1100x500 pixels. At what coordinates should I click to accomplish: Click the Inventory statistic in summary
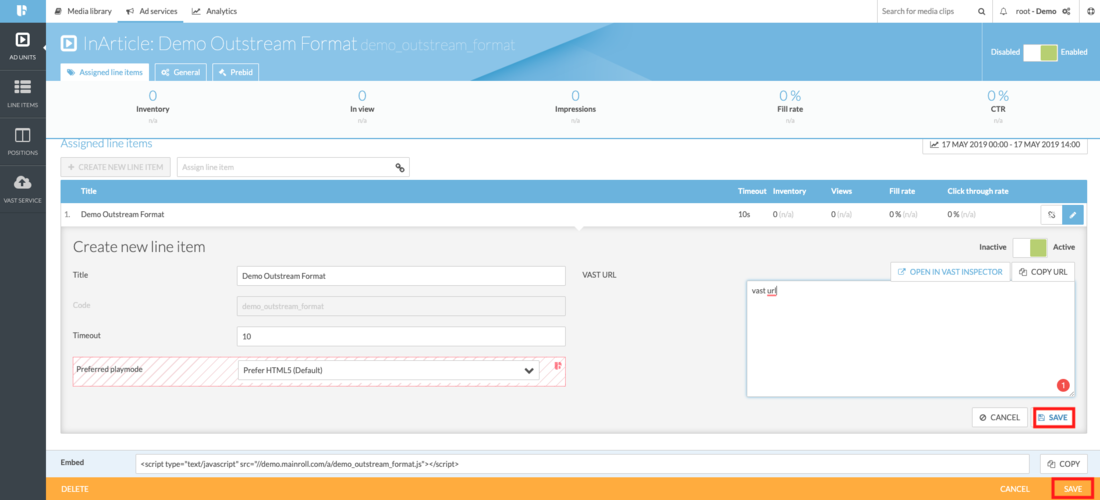click(152, 105)
